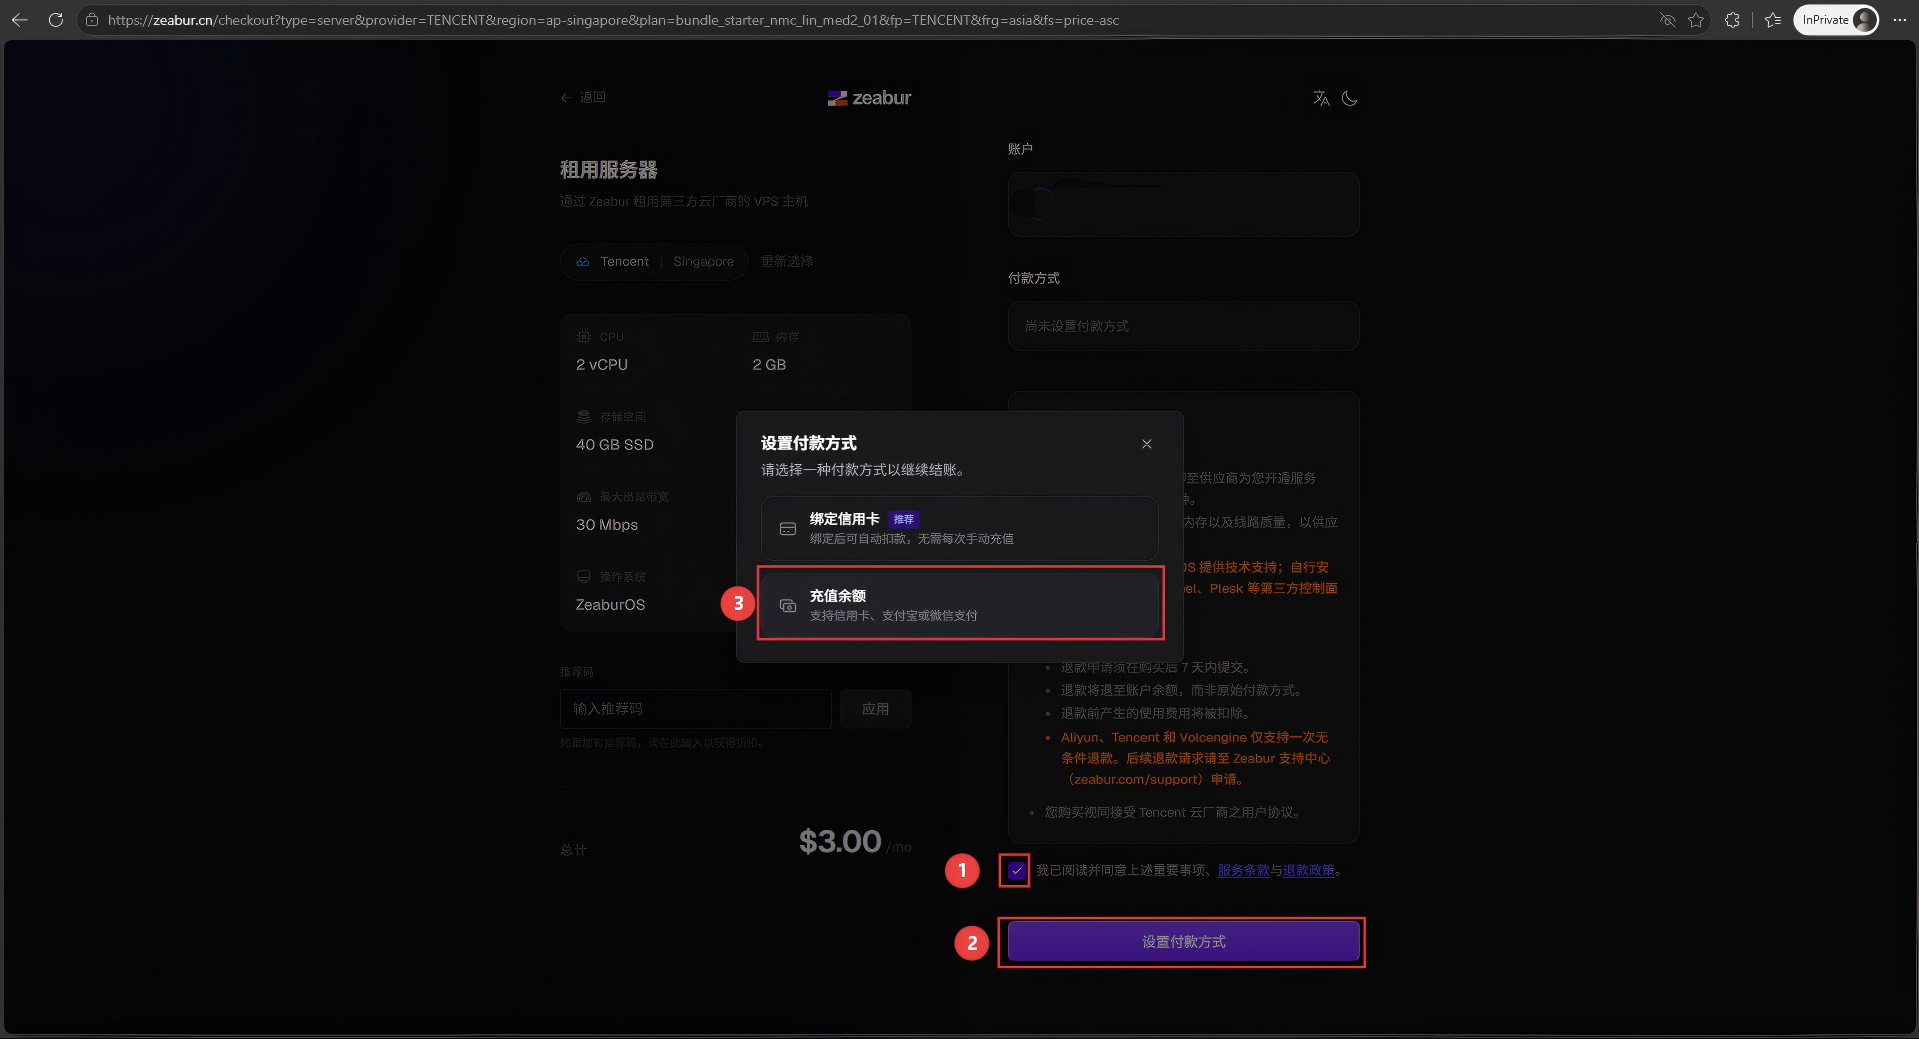Click the storage icon next to 存储空间
1919x1039 pixels.
point(584,417)
